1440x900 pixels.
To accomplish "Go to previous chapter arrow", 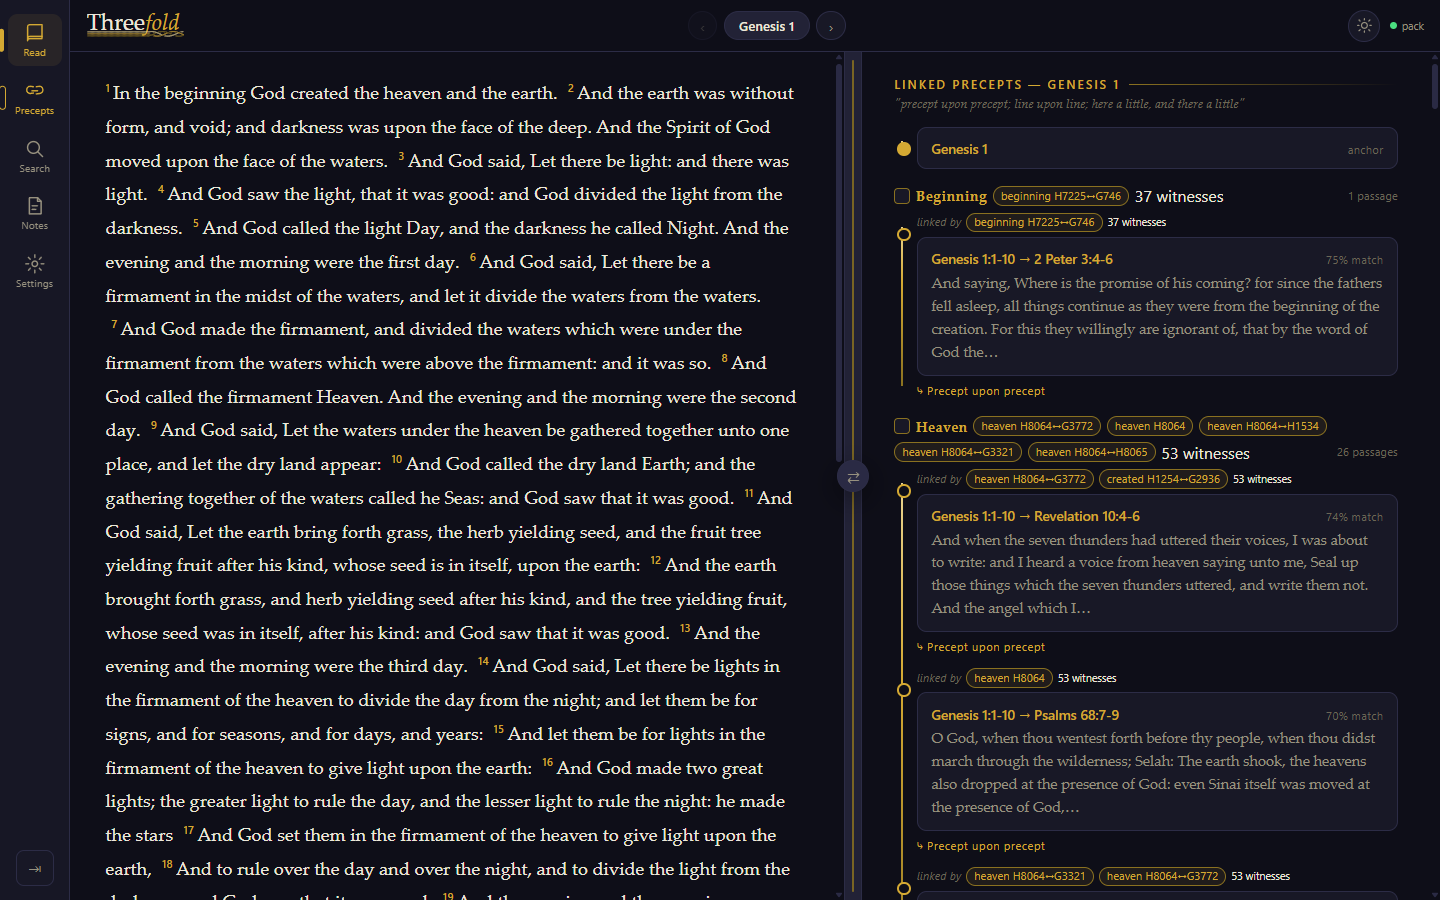I will pos(702,27).
